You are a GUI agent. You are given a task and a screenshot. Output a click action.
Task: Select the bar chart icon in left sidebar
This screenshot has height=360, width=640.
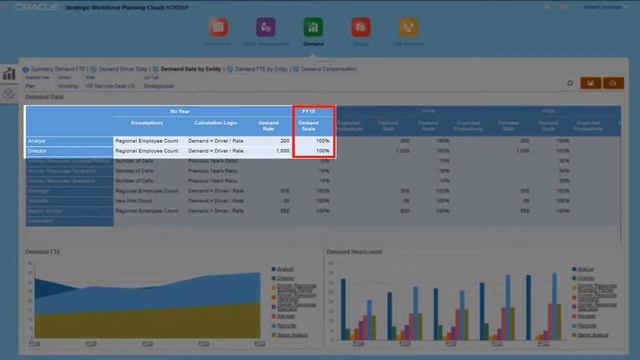[9, 74]
